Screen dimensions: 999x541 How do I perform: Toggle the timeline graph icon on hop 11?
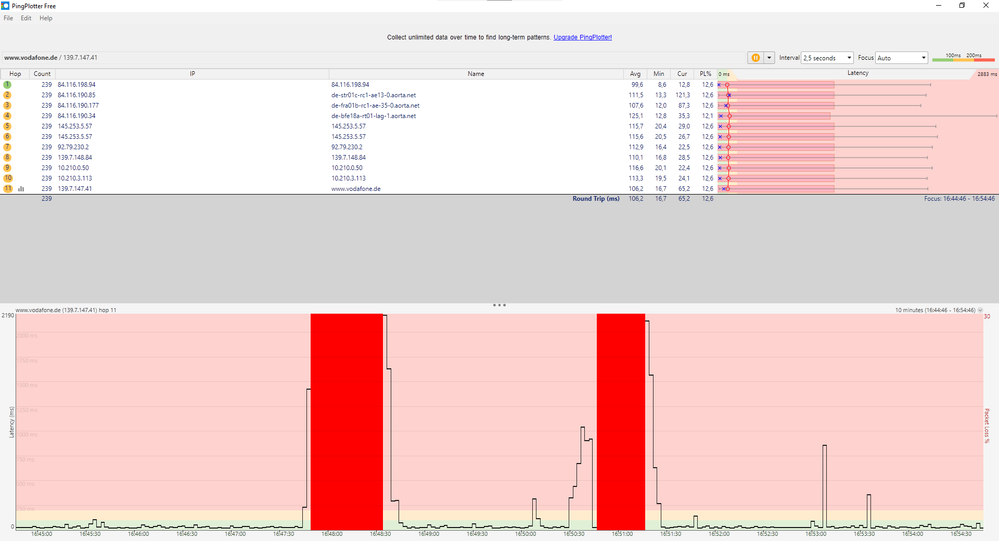(21, 189)
